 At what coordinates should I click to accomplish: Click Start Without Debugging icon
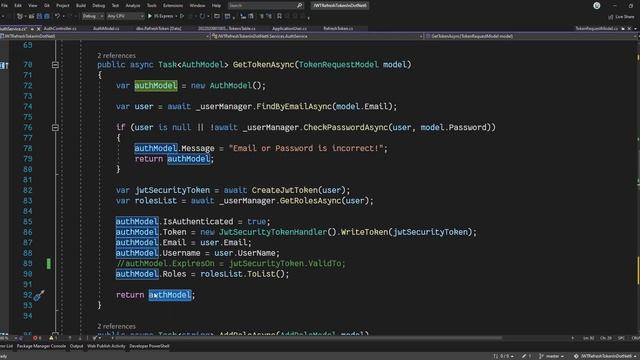(182, 16)
